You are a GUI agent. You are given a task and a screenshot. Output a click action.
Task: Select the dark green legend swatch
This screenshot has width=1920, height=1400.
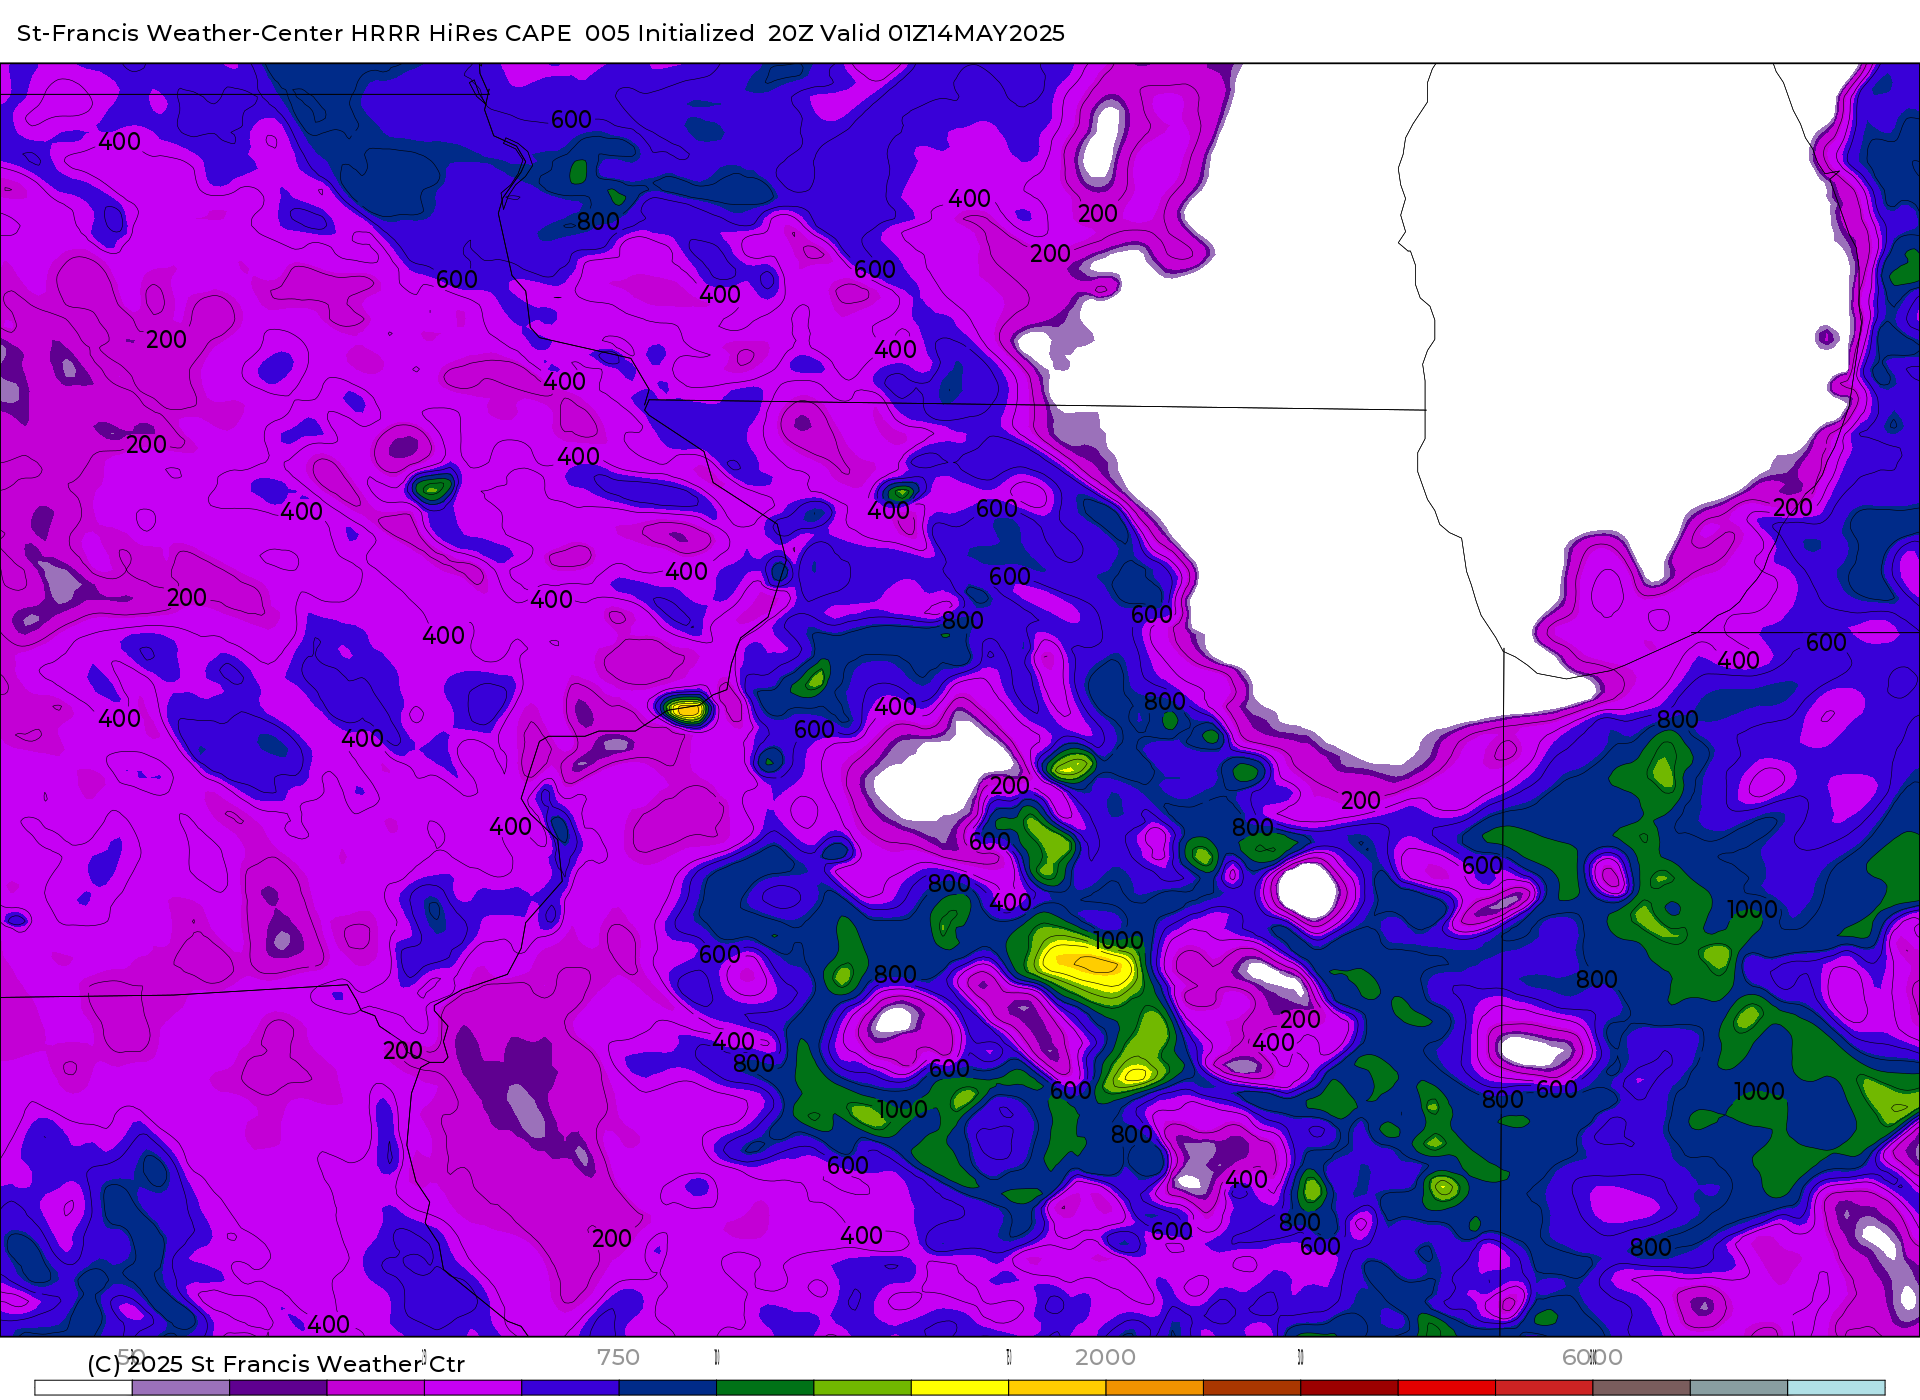(765, 1388)
